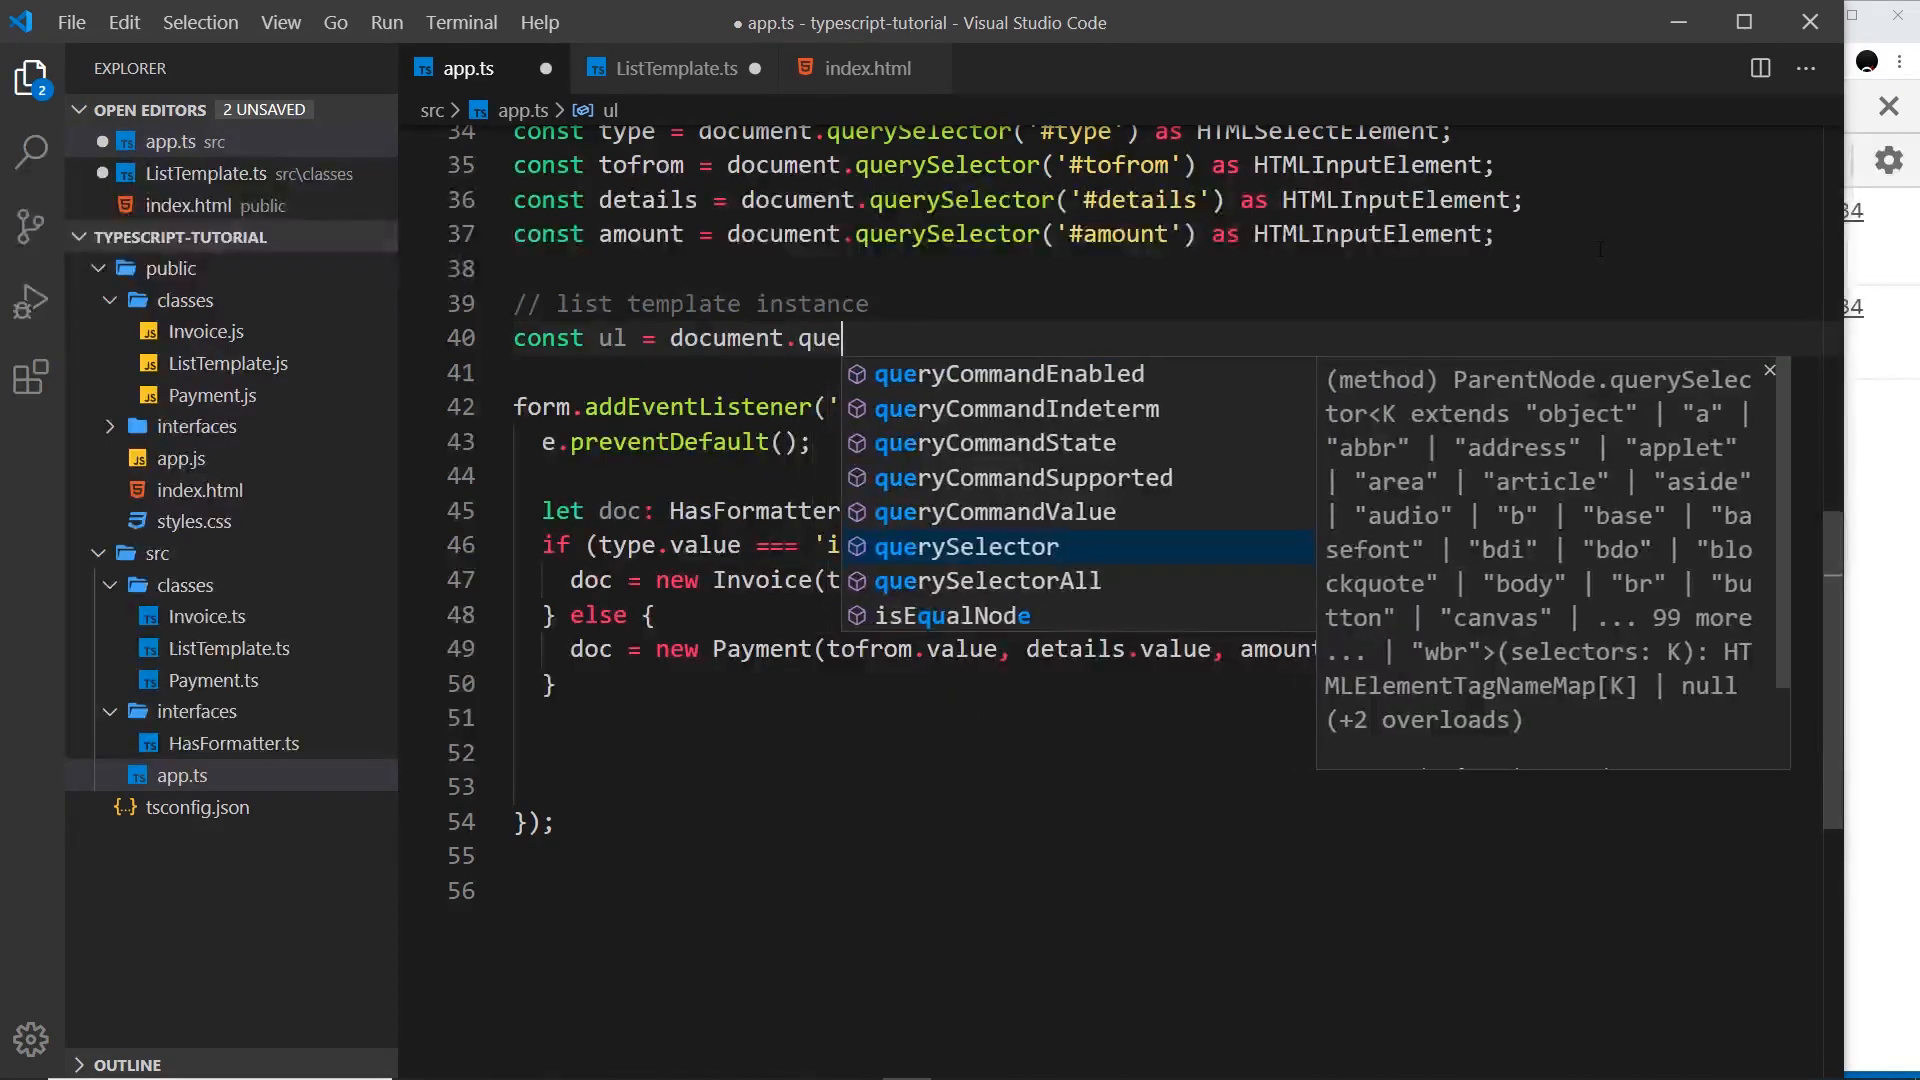Choose querySelector from the suggestions
The height and width of the screenshot is (1080, 1920).
pyautogui.click(x=1078, y=547)
